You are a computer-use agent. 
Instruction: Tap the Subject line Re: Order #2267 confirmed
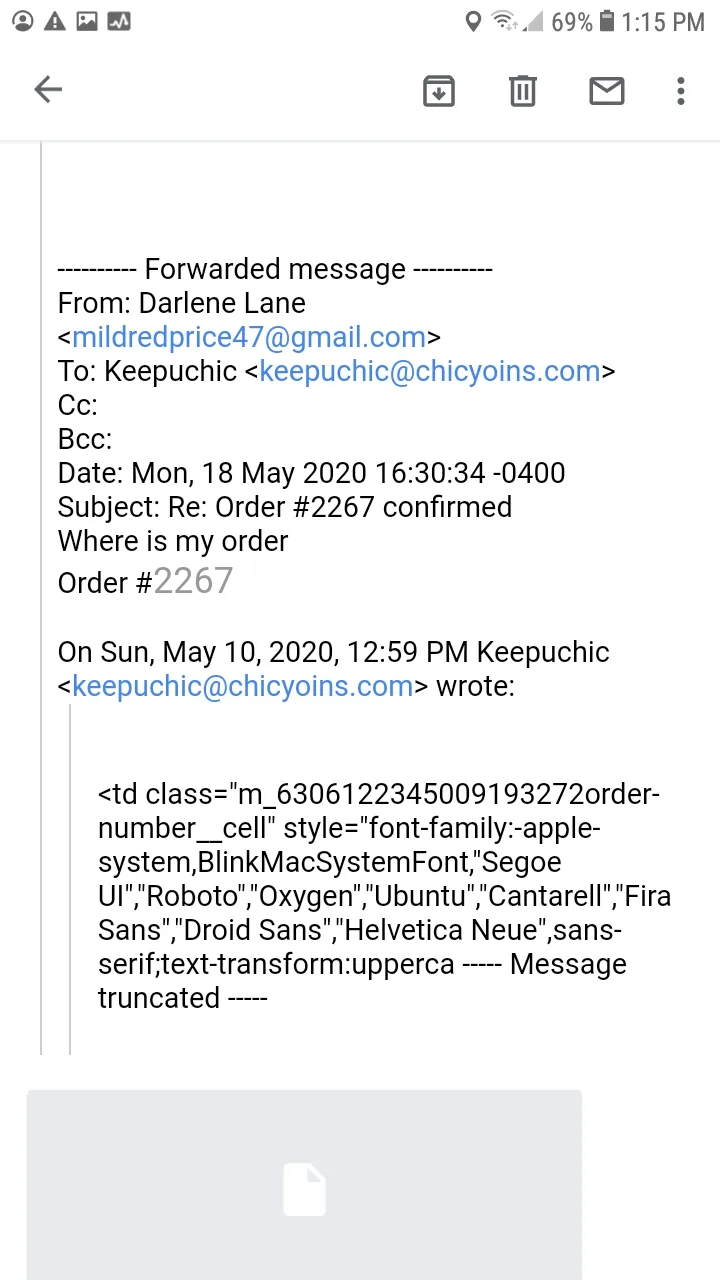coord(285,507)
